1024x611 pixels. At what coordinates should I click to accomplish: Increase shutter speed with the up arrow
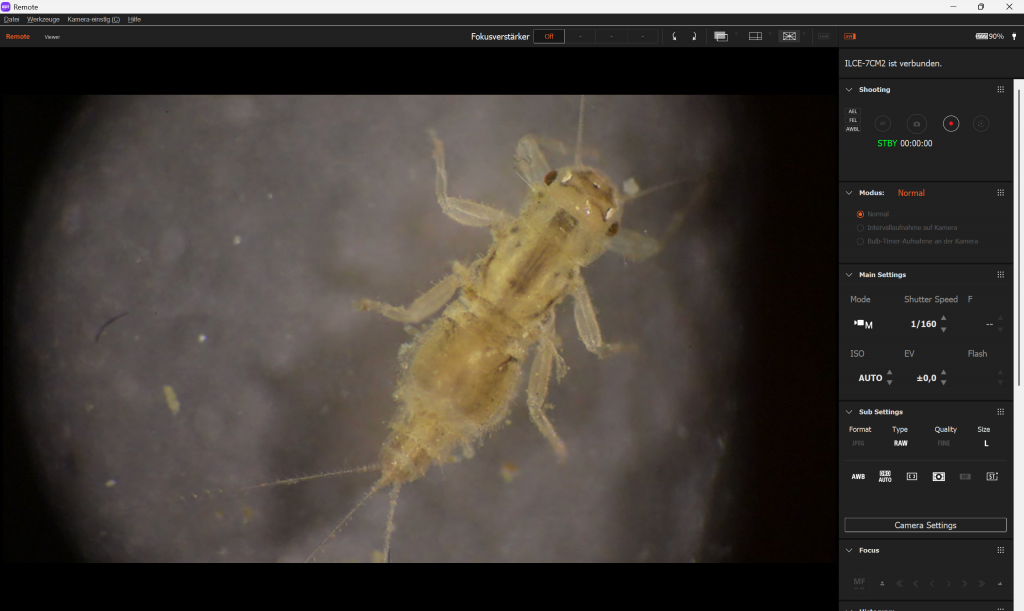(944, 318)
